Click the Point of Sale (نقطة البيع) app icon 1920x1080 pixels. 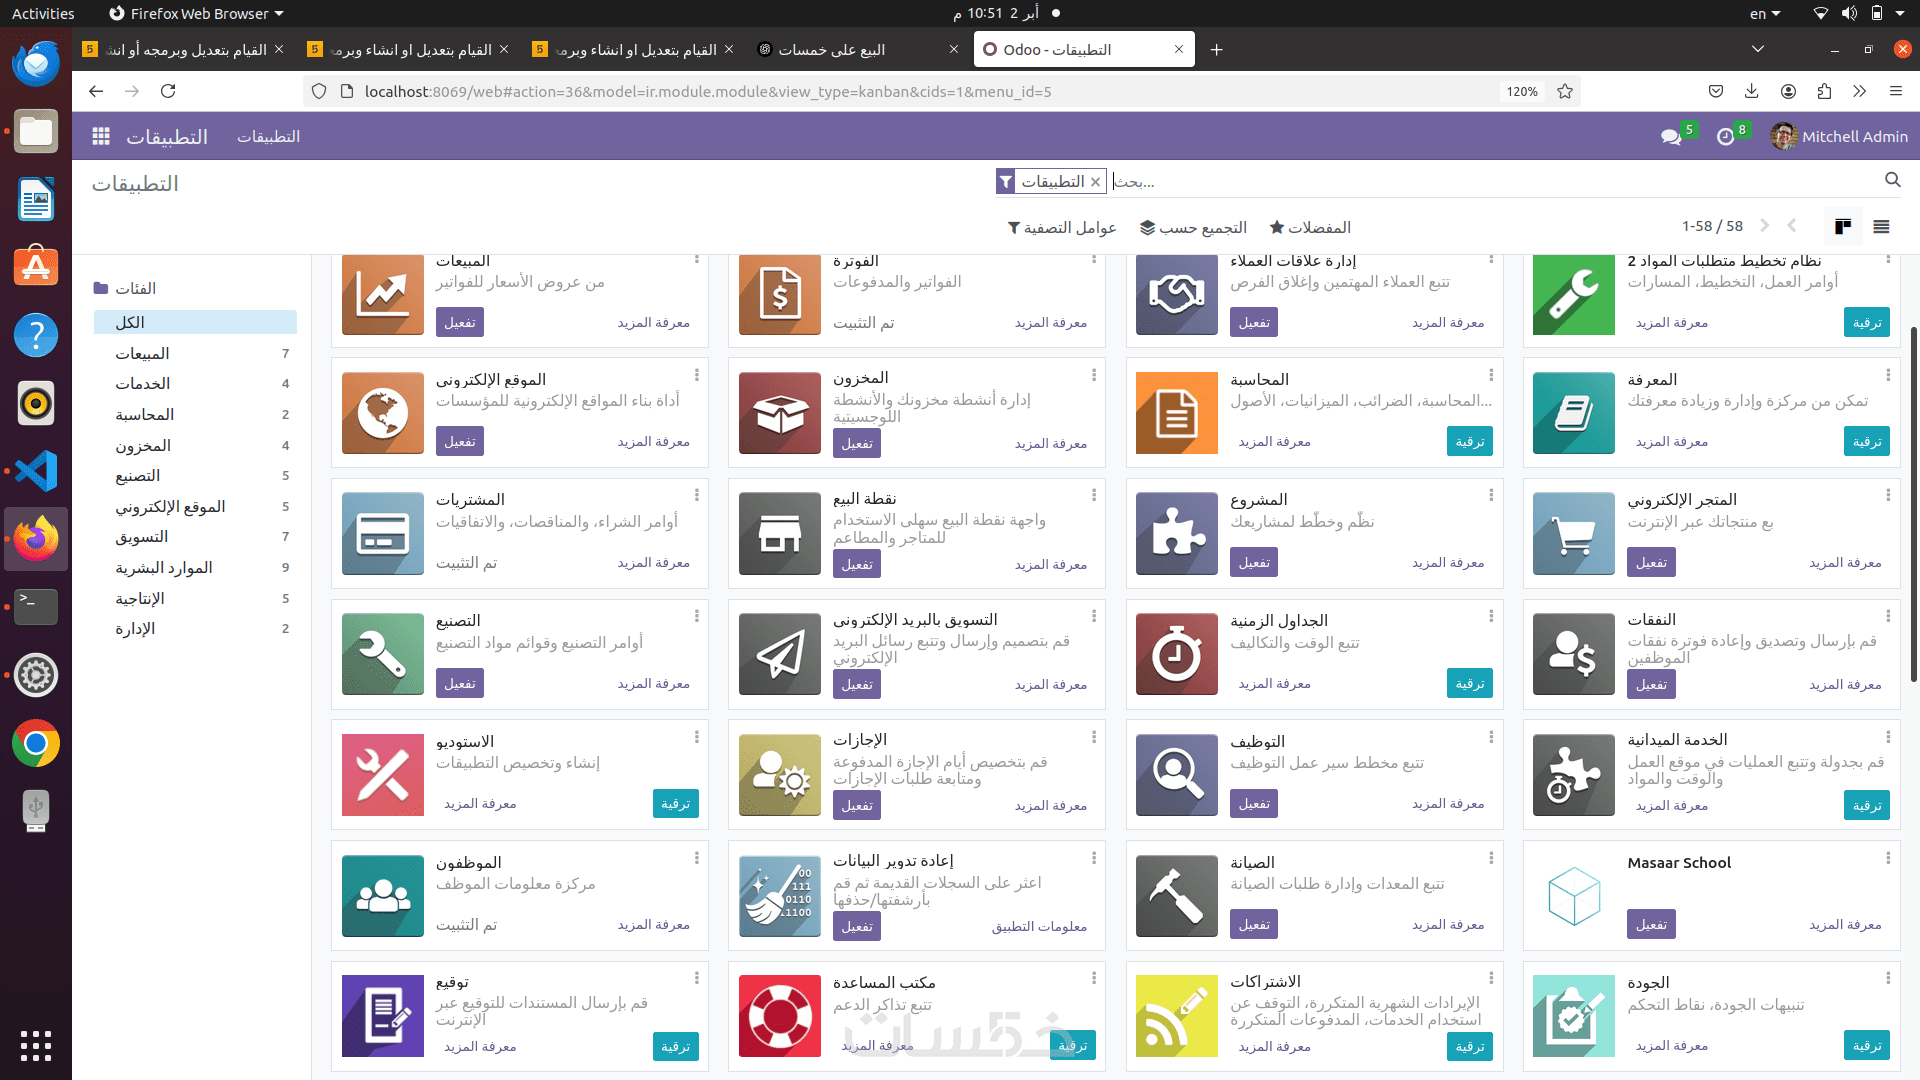tap(779, 533)
